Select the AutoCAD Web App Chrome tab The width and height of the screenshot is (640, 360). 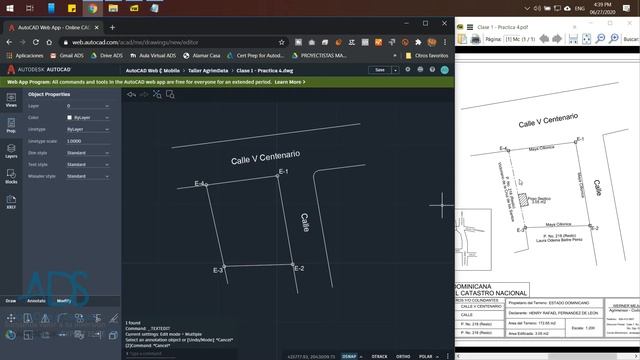tap(53, 27)
